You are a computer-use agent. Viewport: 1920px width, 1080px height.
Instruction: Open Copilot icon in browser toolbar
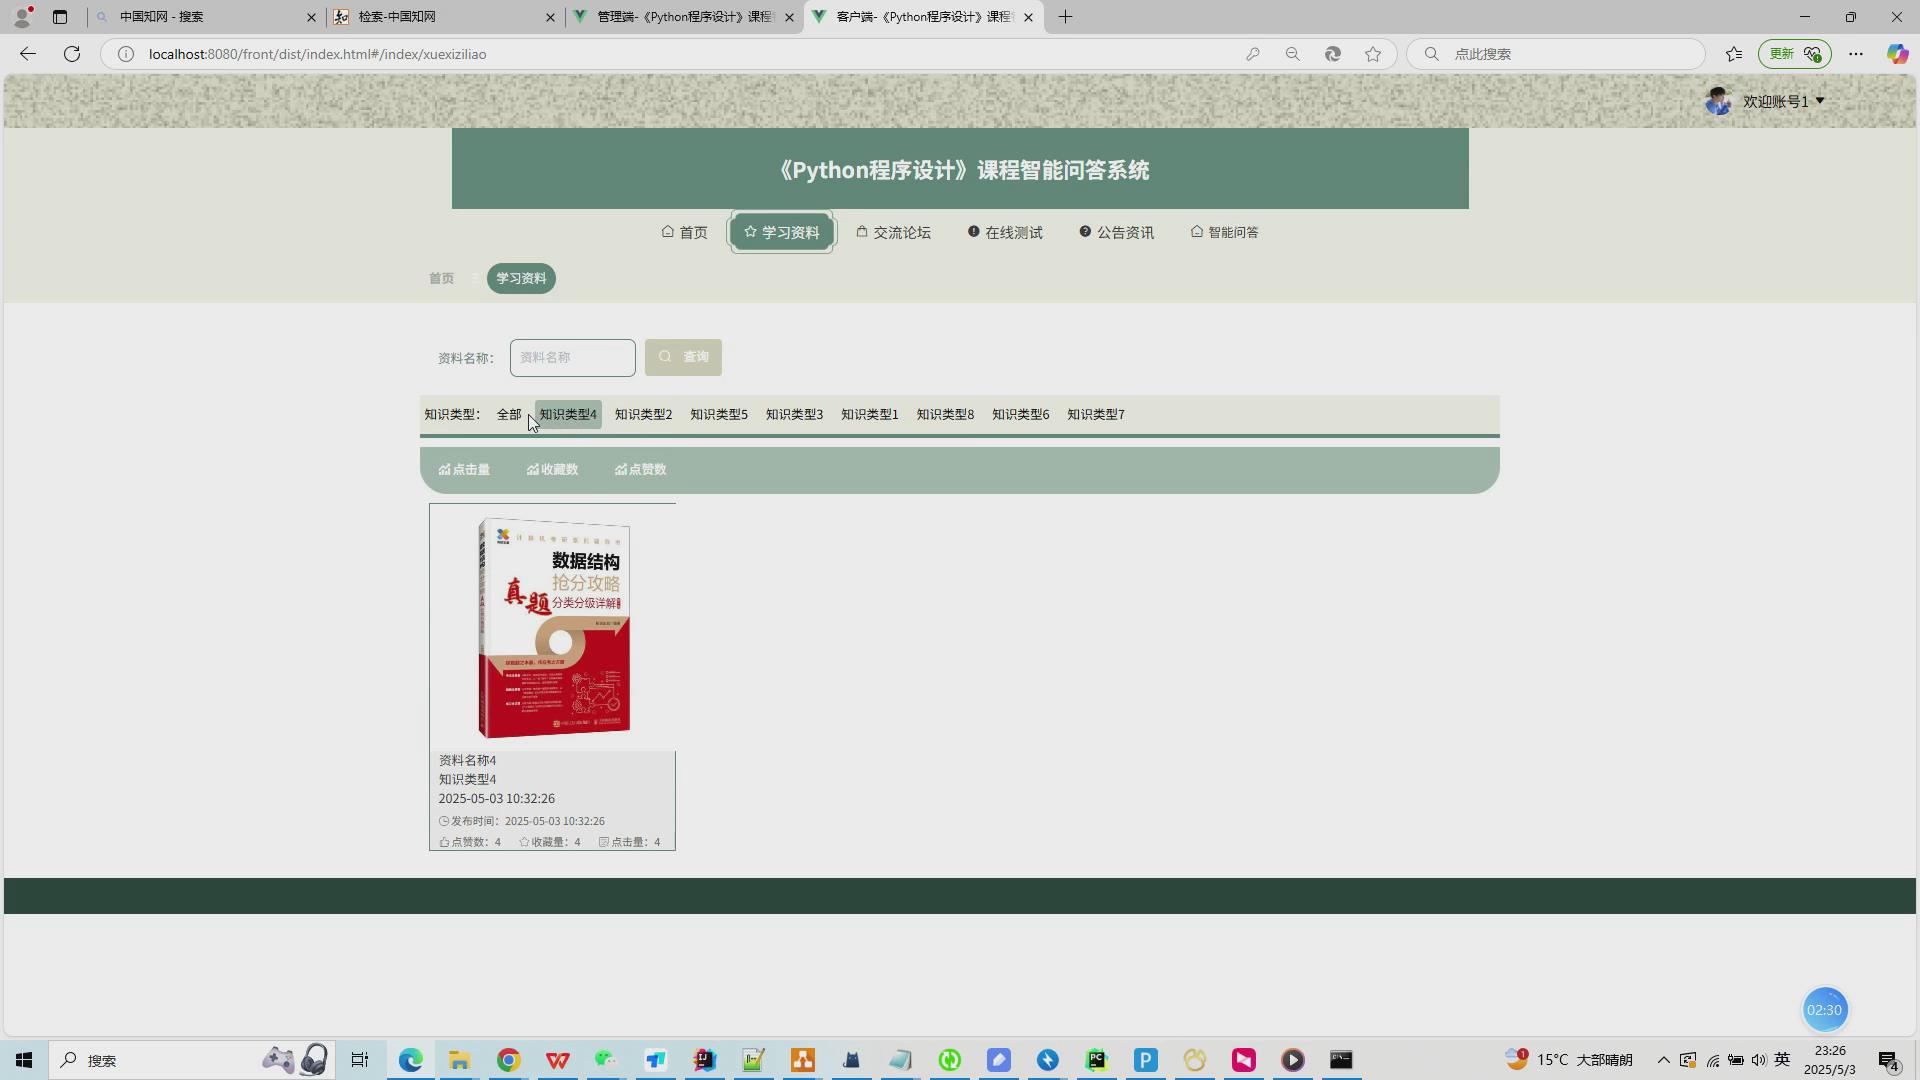[x=1896, y=54]
